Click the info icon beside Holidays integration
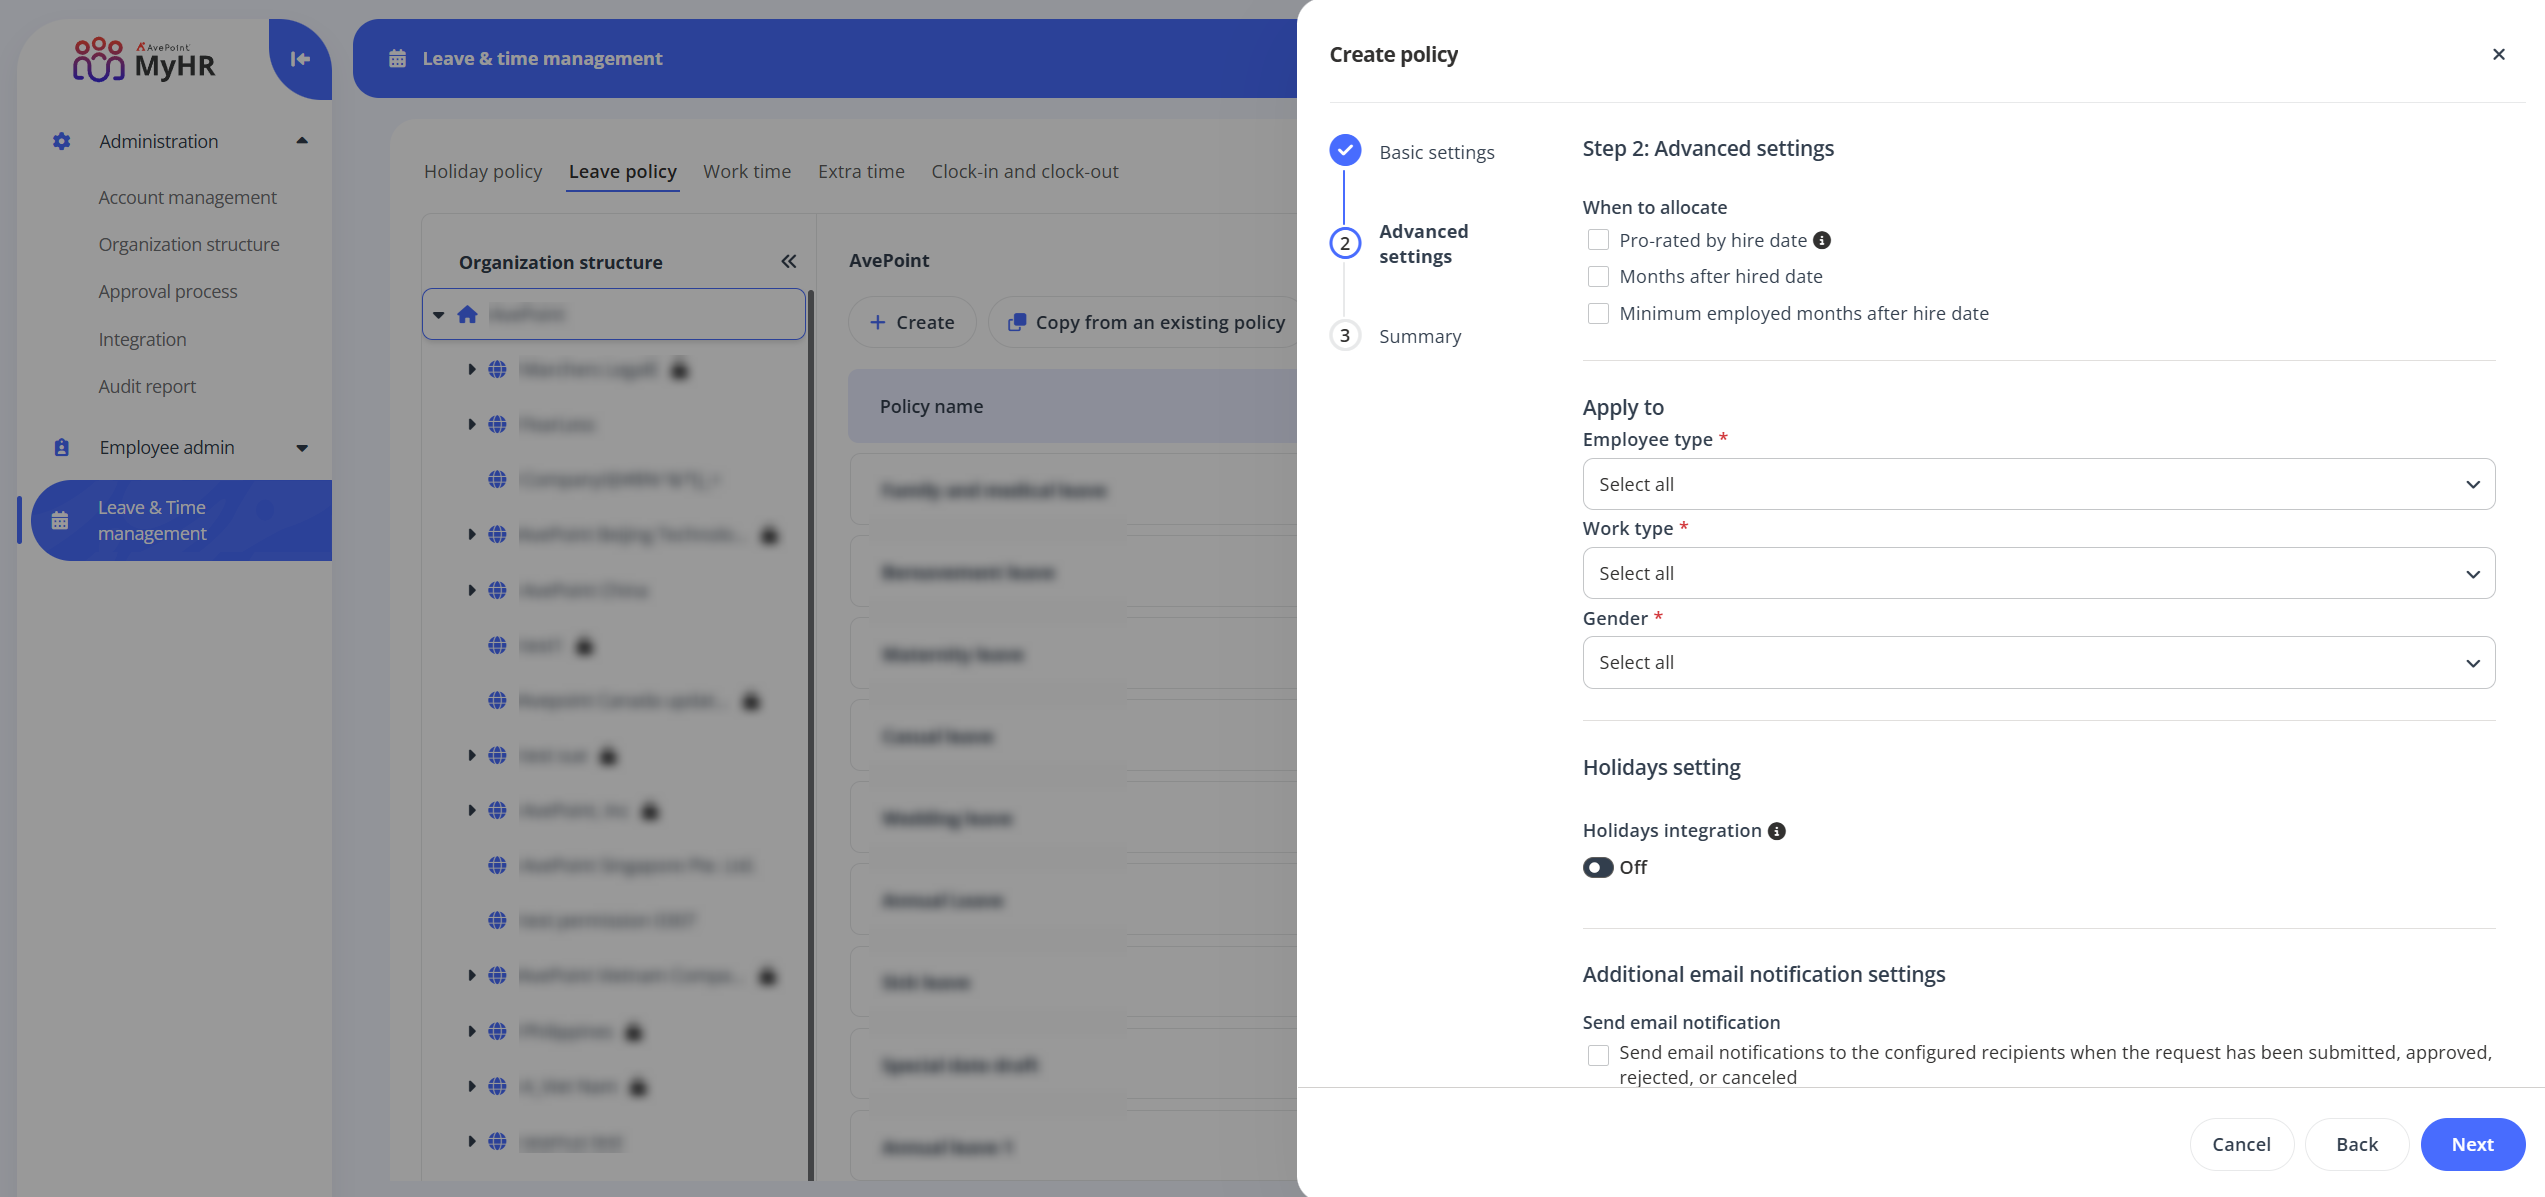 pos(1777,831)
